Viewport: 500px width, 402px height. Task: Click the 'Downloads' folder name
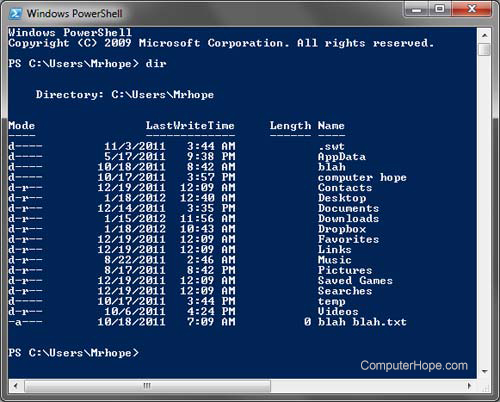point(348,219)
